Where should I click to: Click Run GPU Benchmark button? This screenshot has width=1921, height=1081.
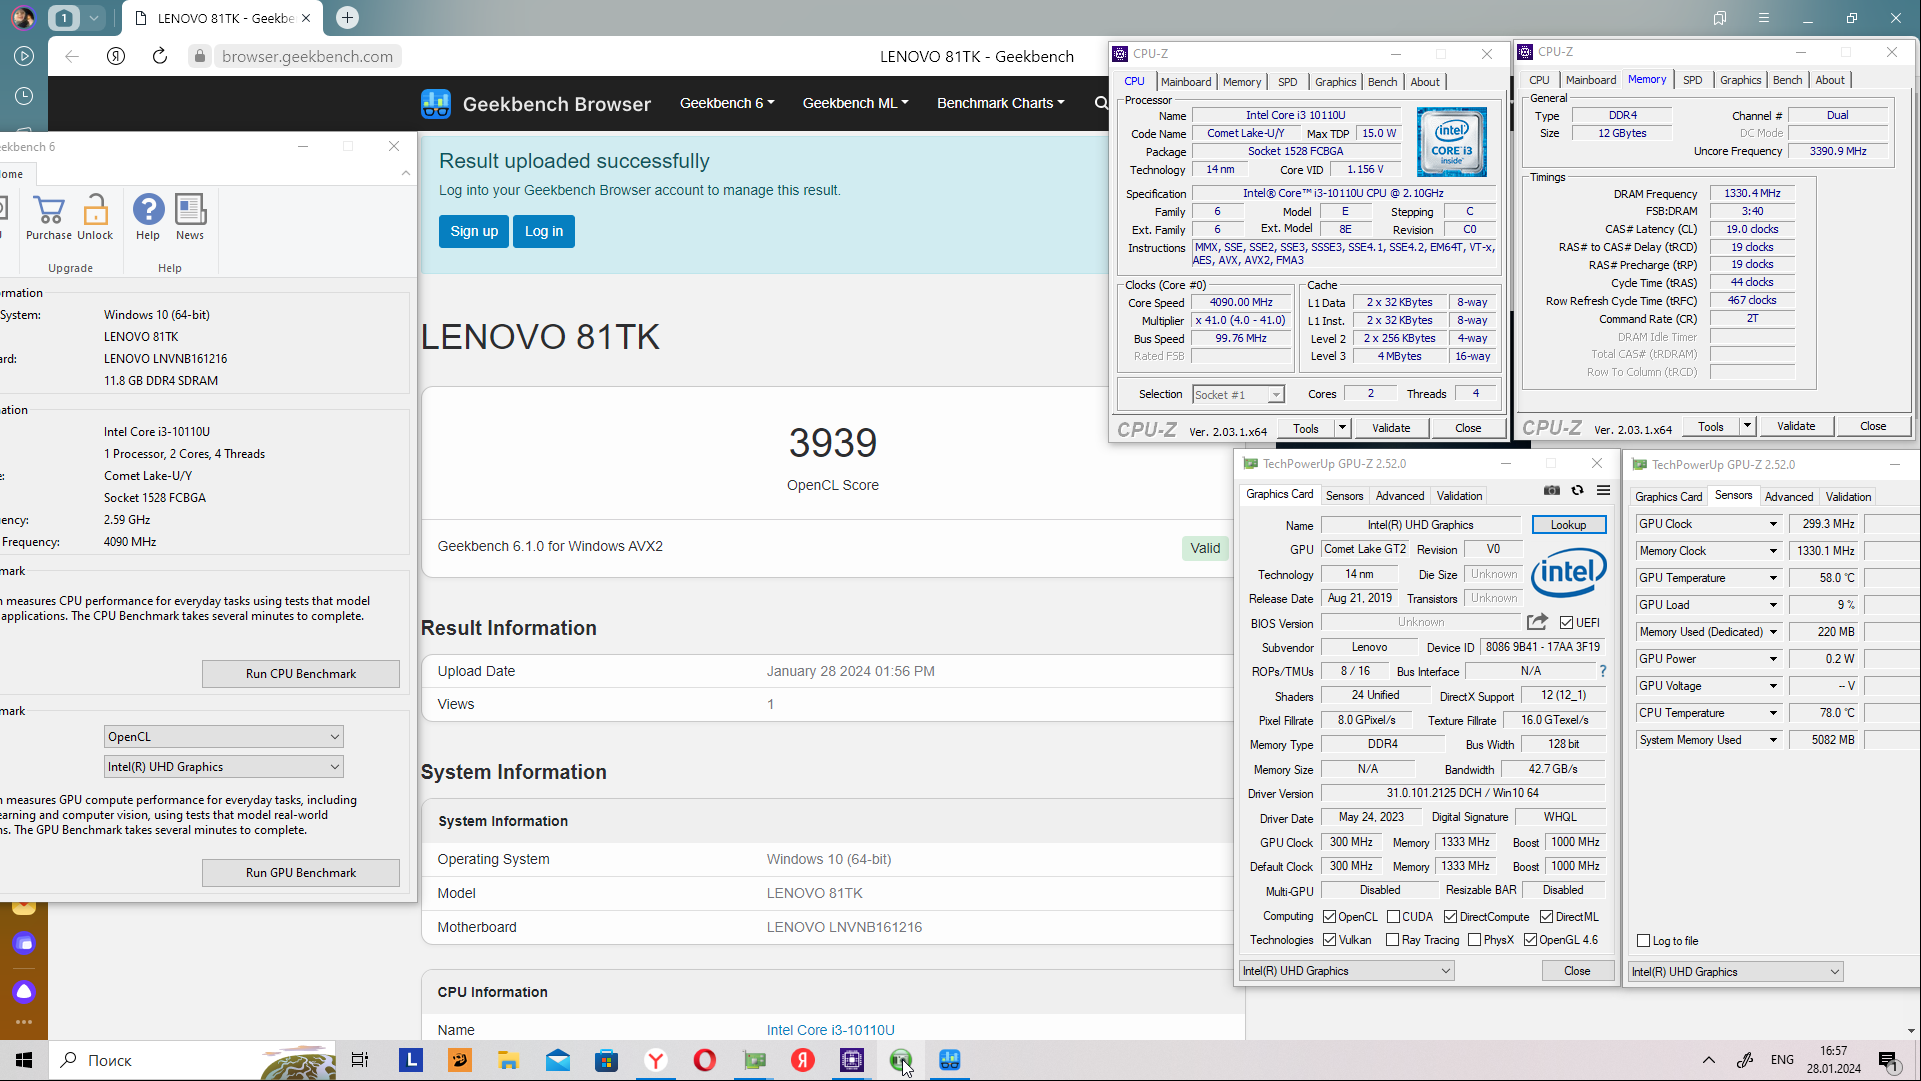(x=301, y=872)
